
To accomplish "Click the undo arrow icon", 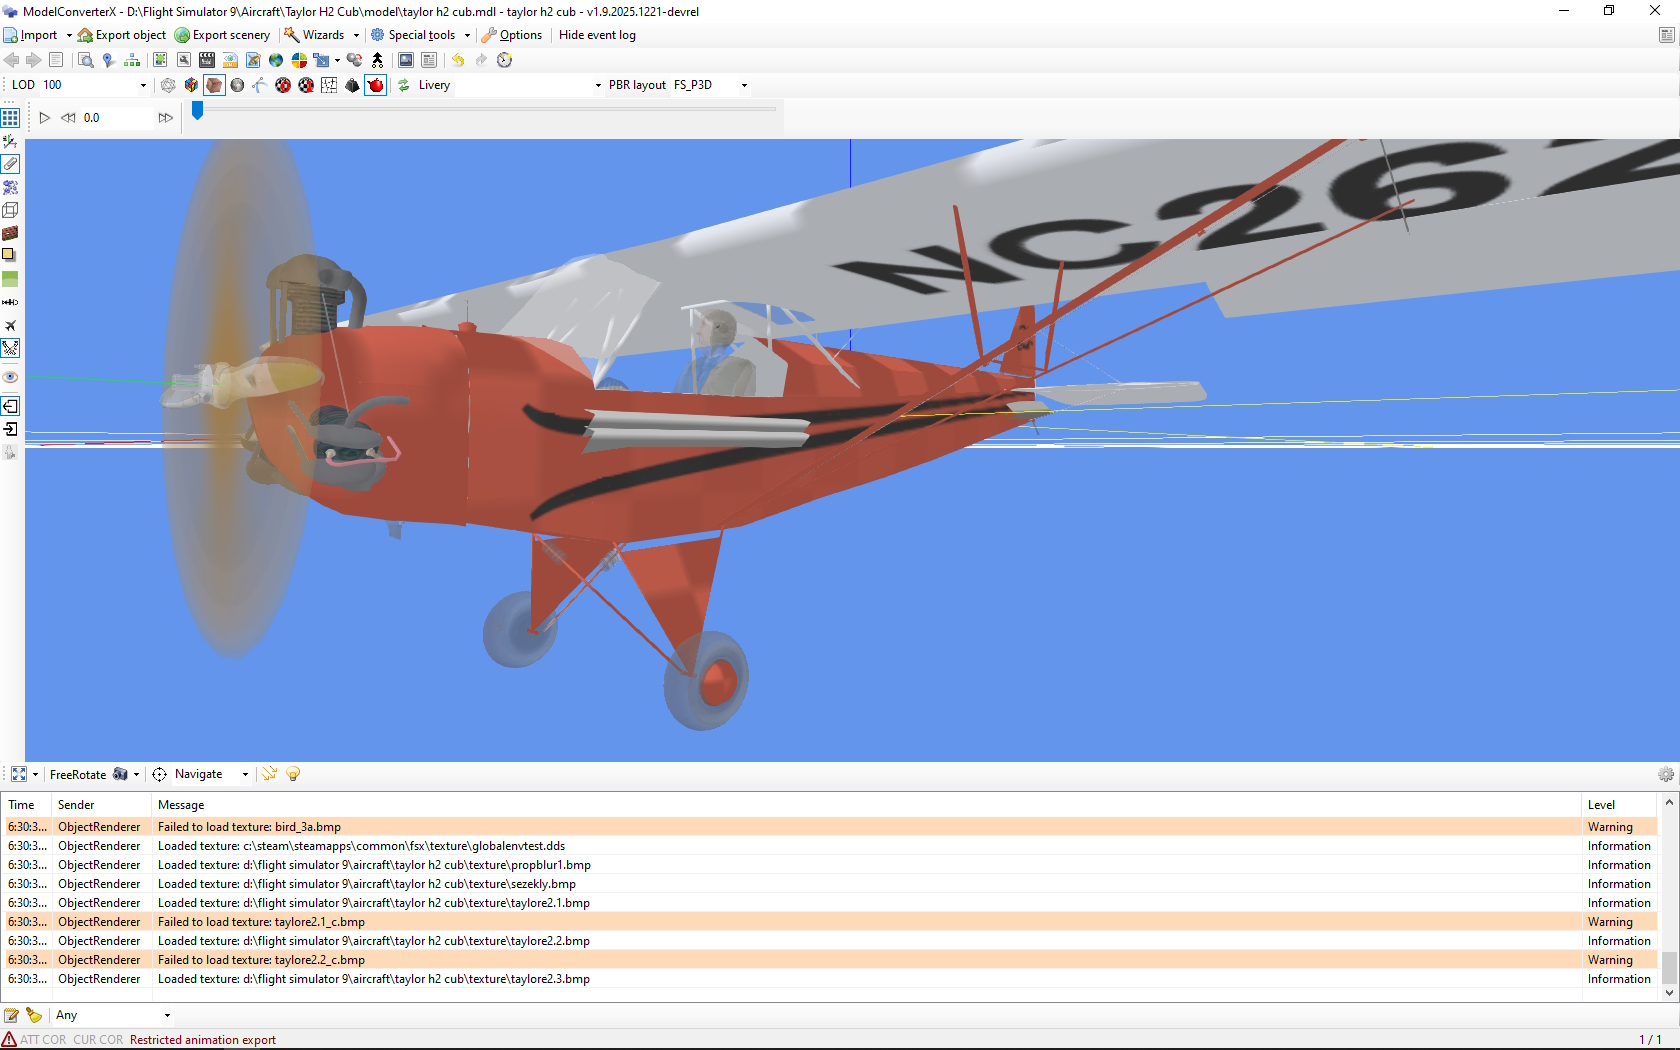I will pos(458,60).
